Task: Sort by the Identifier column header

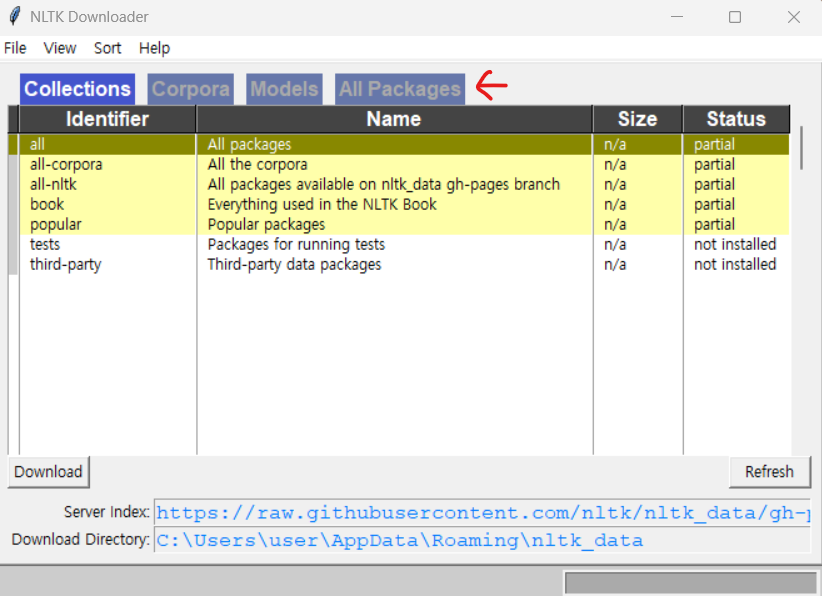Action: click(x=107, y=119)
